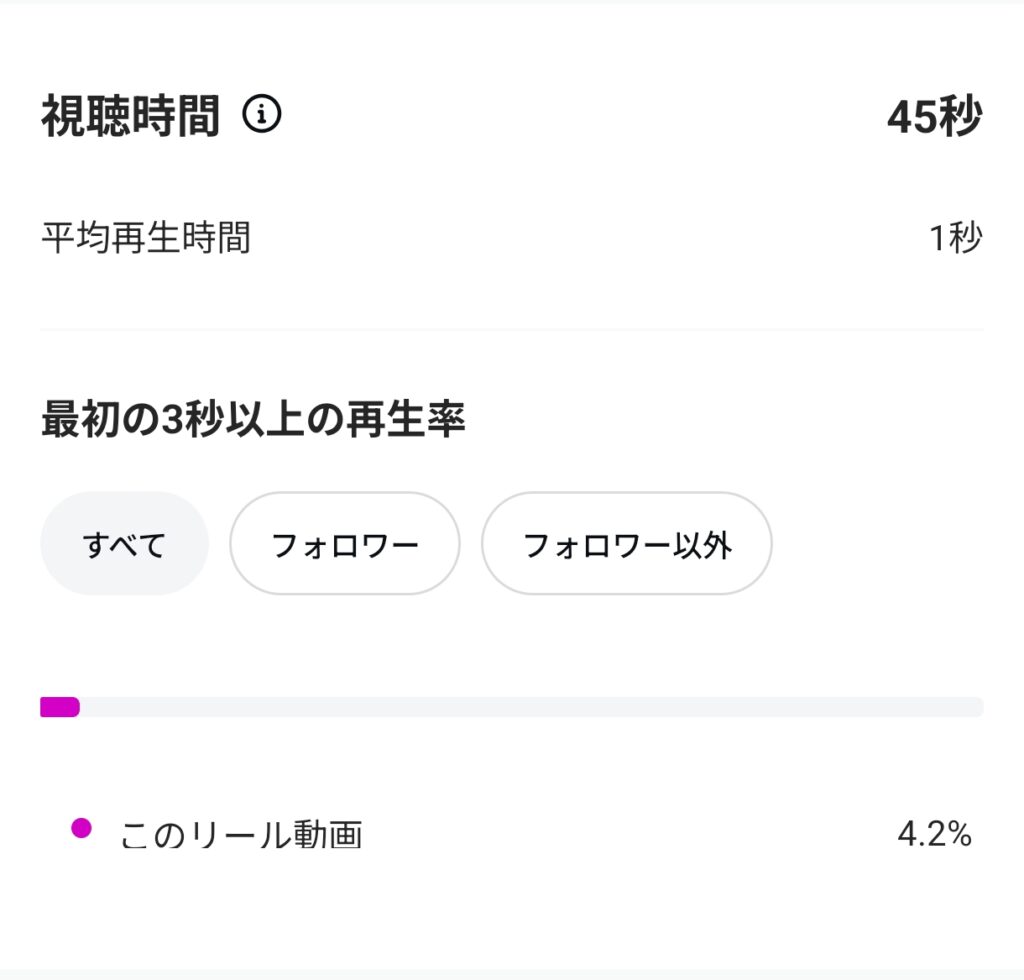Show 3-second play rate for non-followers
Screen dimensions: 1024x980
627,544
